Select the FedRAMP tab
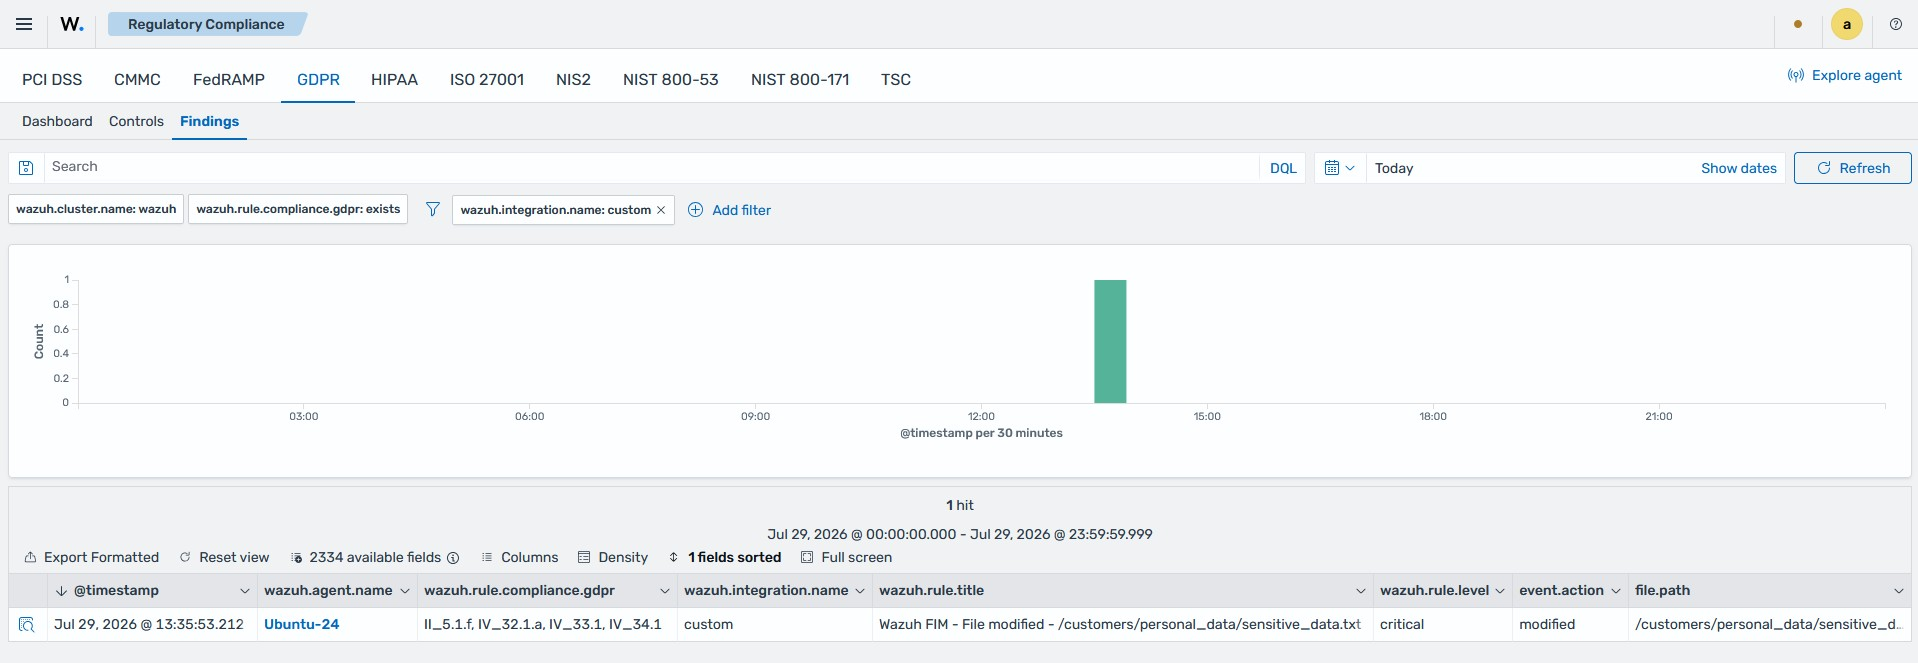The height and width of the screenshot is (663, 1918). click(x=229, y=79)
